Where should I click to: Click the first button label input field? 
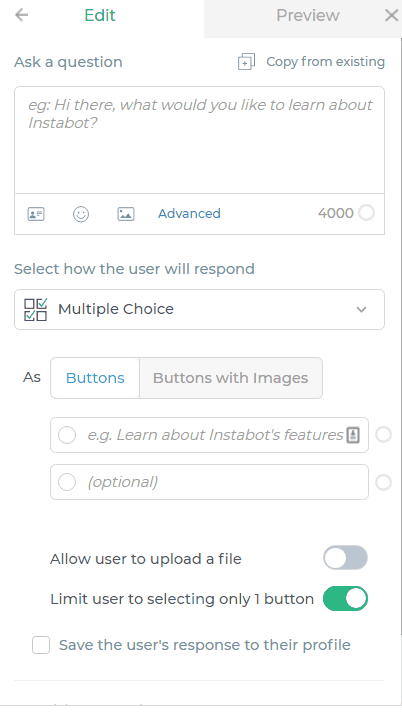point(209,435)
